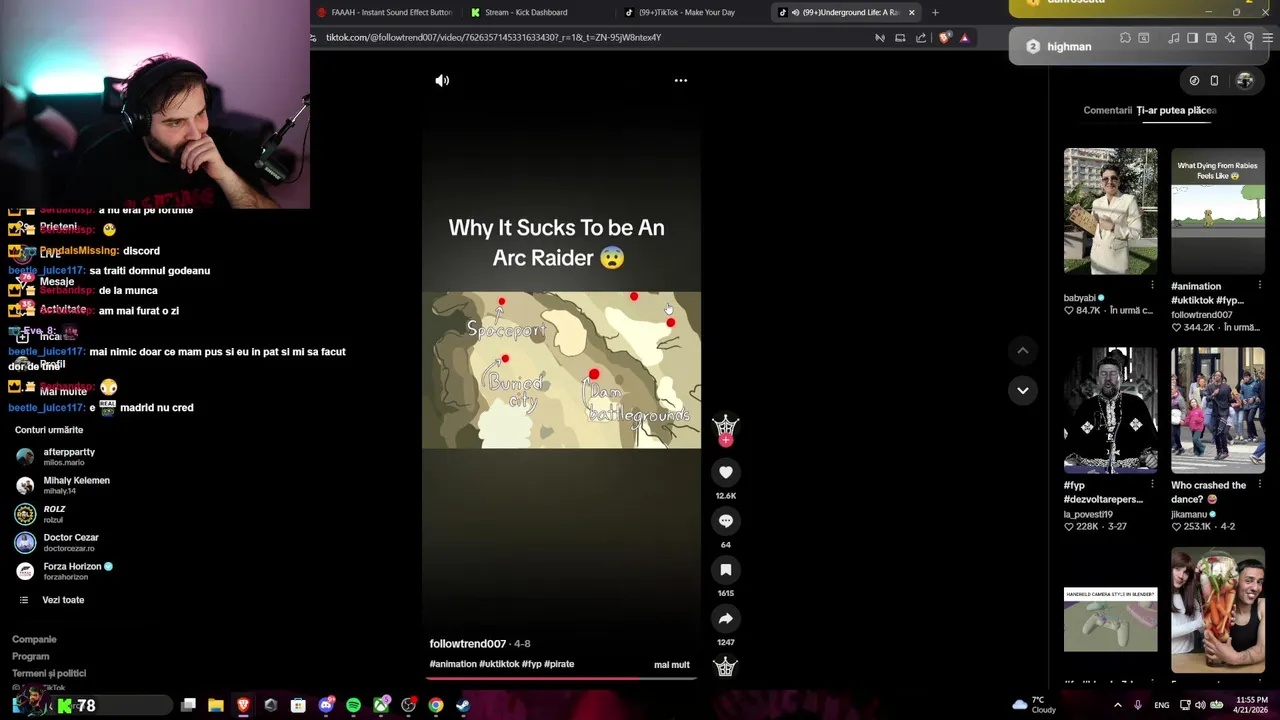This screenshot has width=1280, height=720.
Task: Share the video using the arrow icon
Action: click(726, 619)
